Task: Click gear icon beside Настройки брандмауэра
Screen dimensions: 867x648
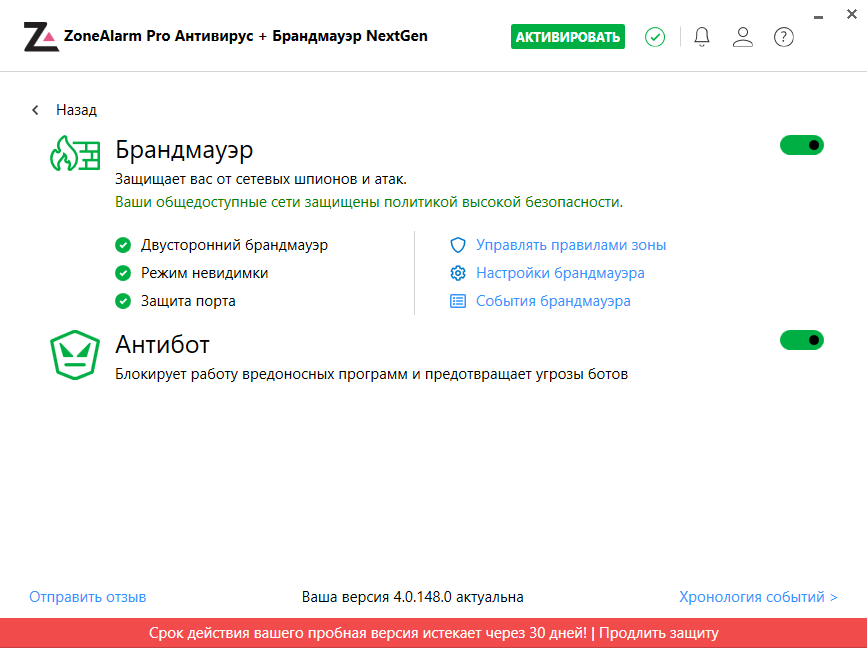Action: (458, 273)
